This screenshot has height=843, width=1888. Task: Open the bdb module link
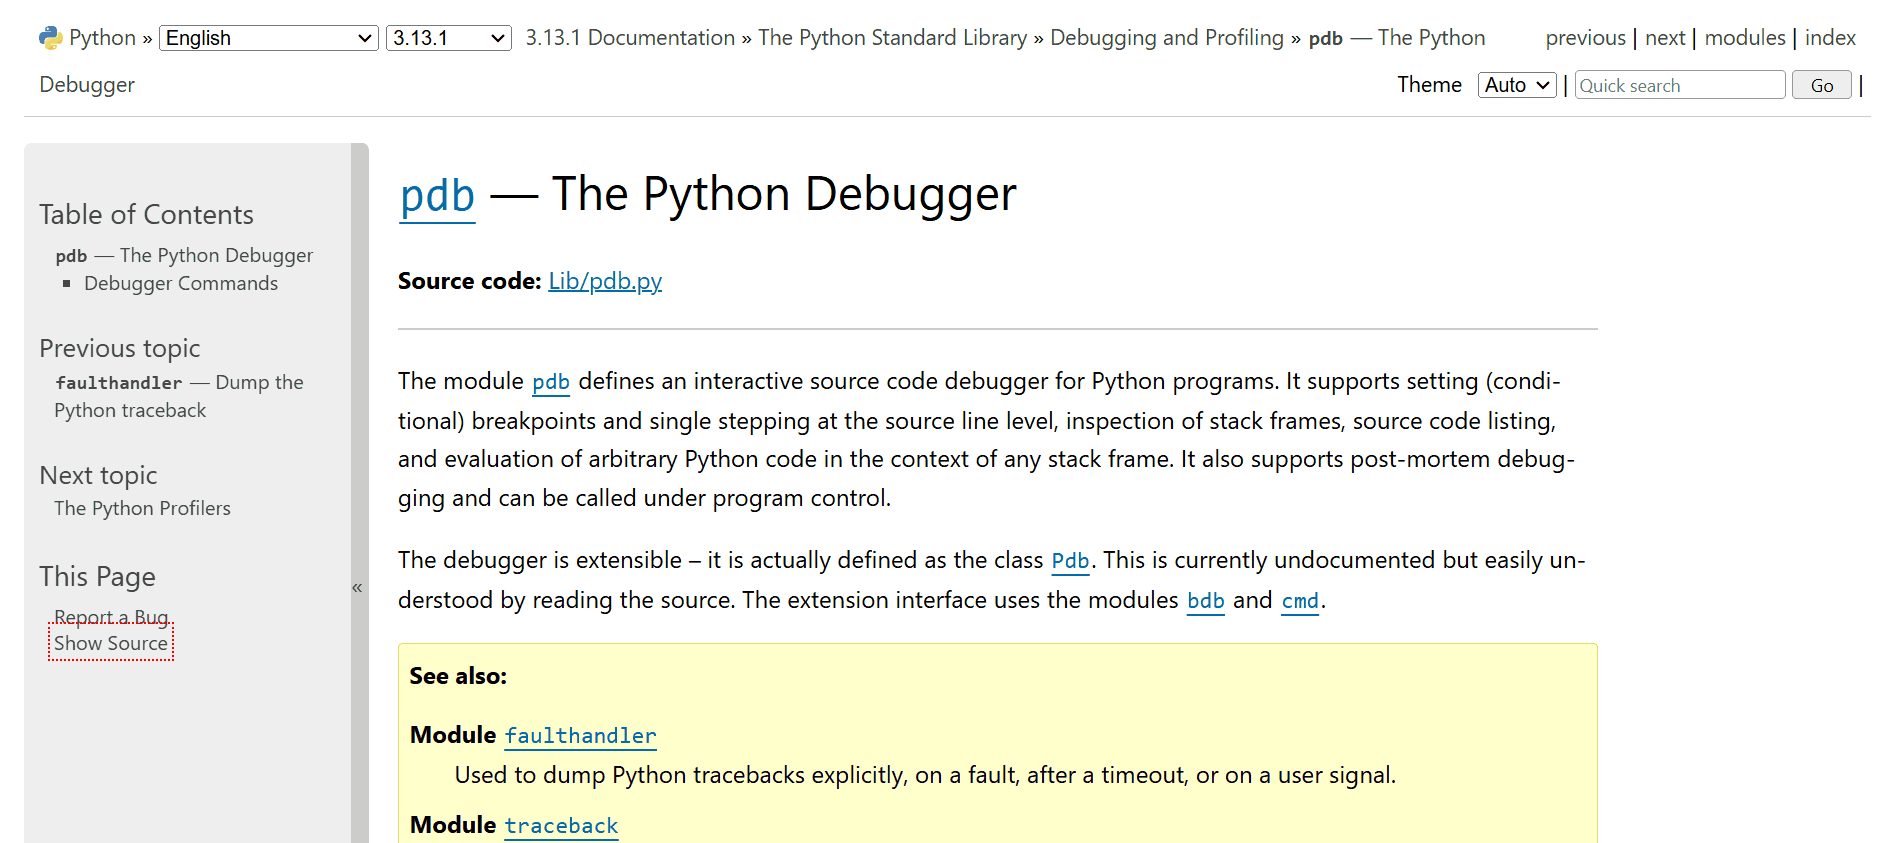click(1205, 601)
